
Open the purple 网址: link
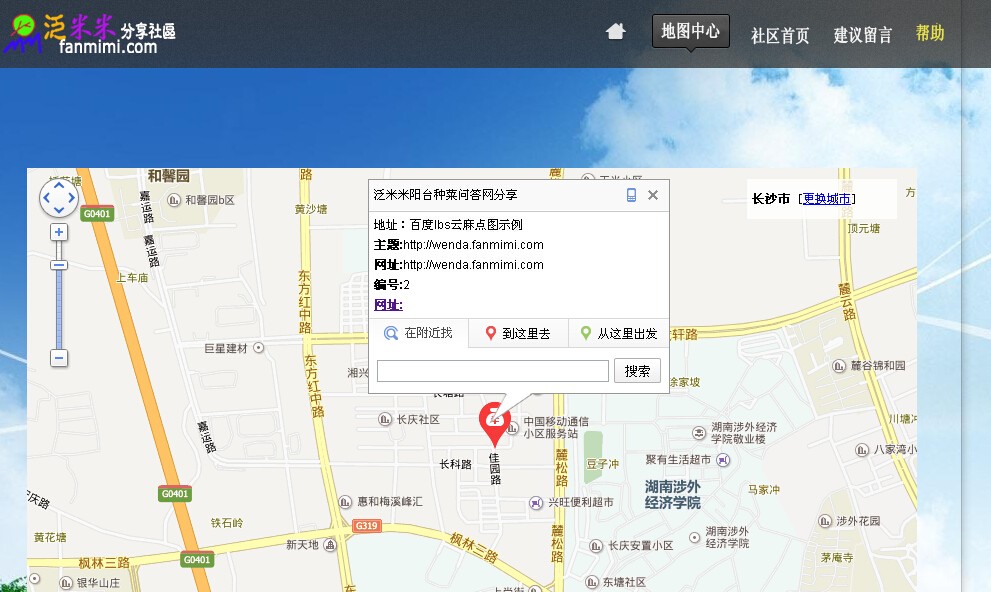(388, 305)
